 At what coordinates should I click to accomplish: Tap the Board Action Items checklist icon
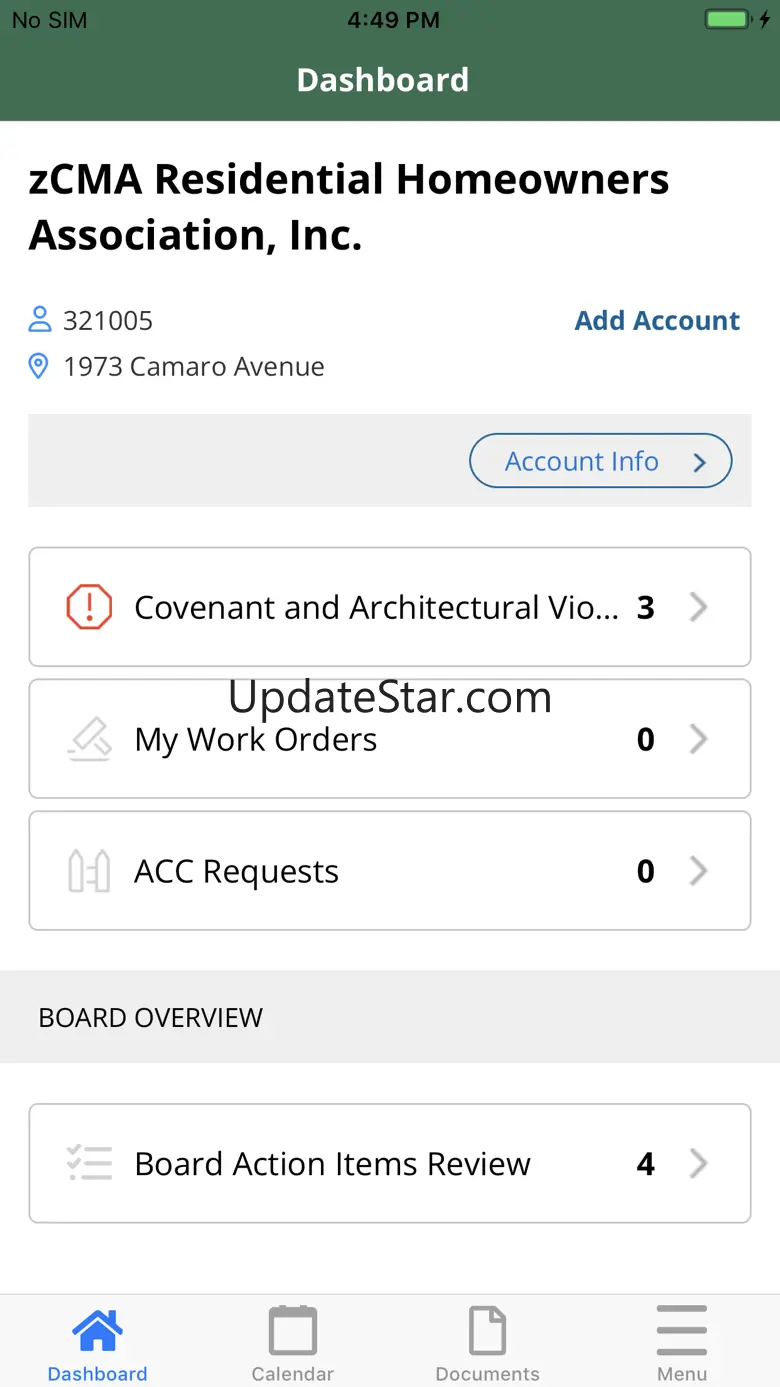[x=89, y=1164]
